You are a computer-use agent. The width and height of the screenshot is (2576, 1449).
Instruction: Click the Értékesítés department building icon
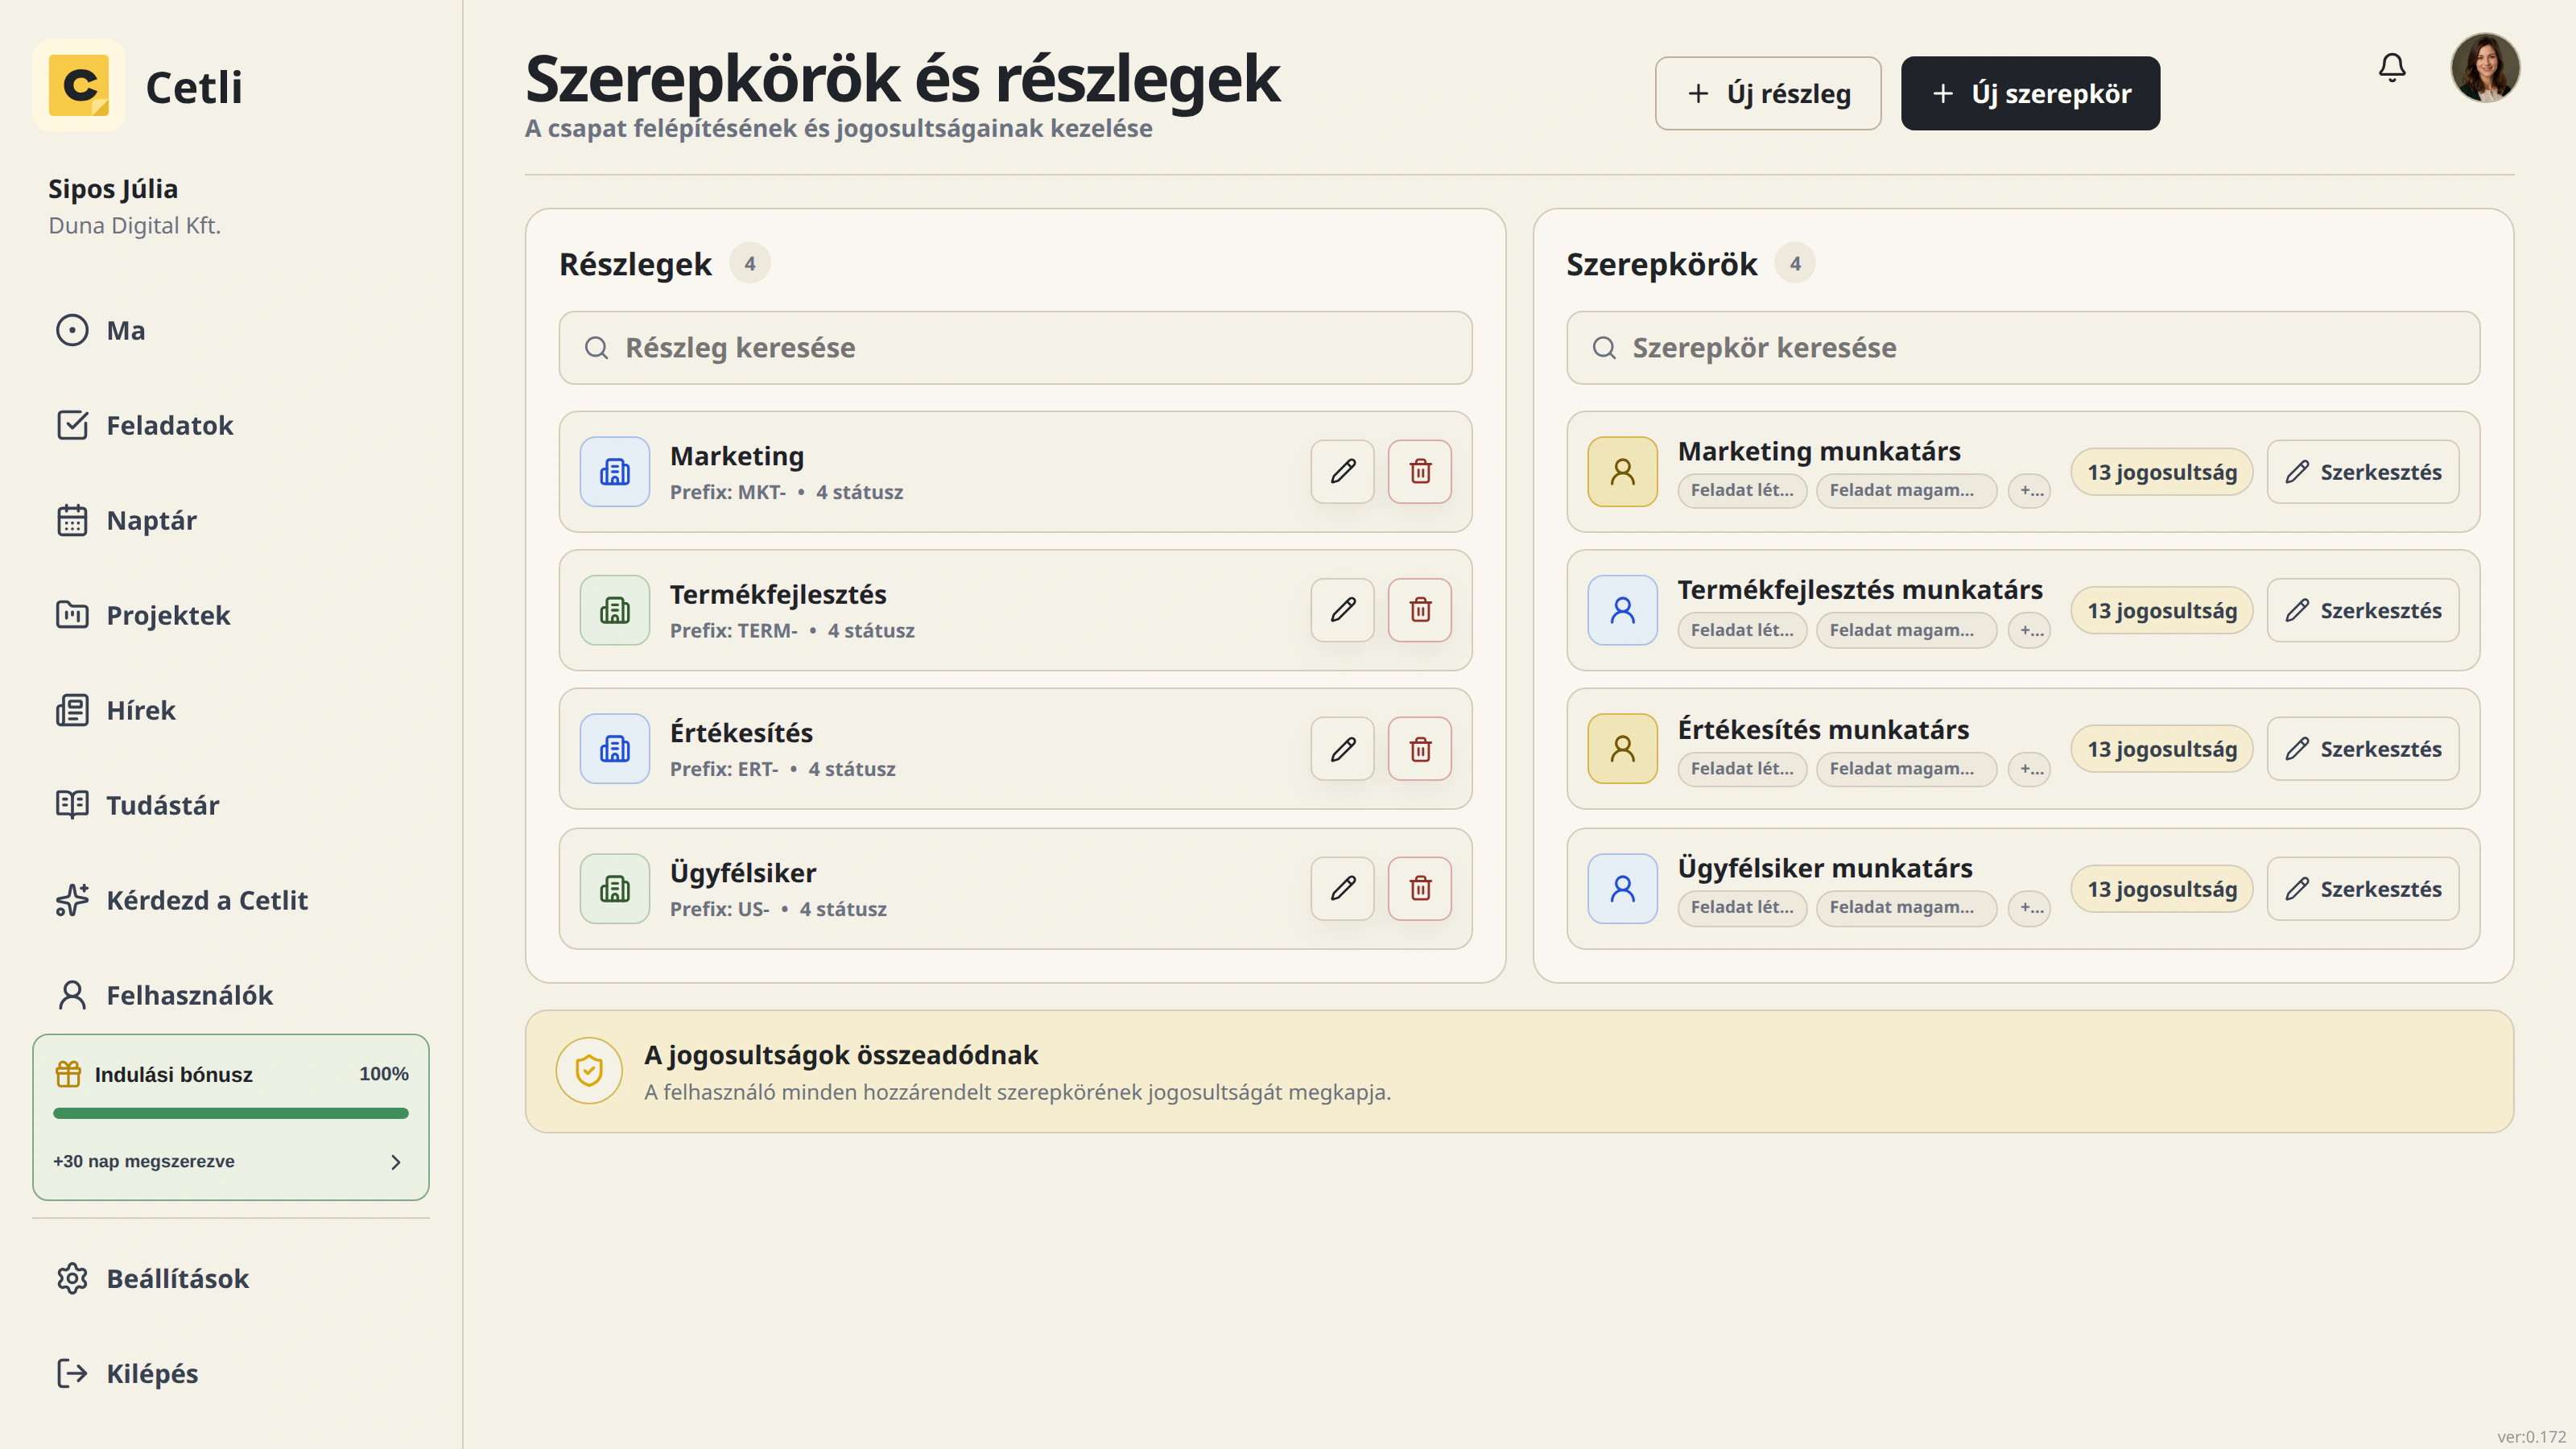click(x=615, y=749)
